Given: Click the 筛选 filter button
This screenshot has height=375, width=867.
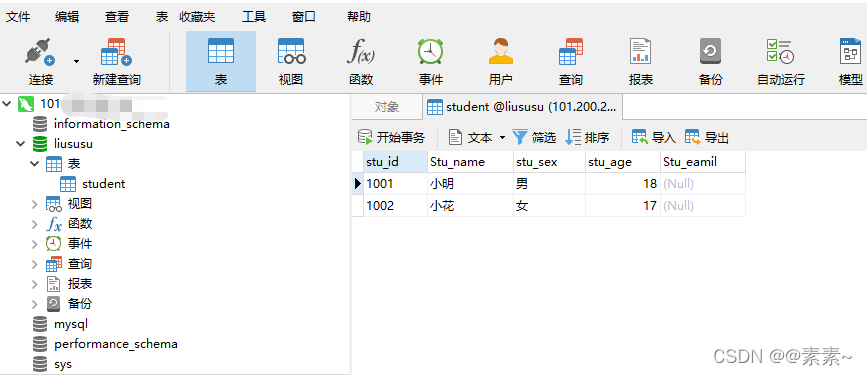Looking at the screenshot, I should click(x=534, y=137).
